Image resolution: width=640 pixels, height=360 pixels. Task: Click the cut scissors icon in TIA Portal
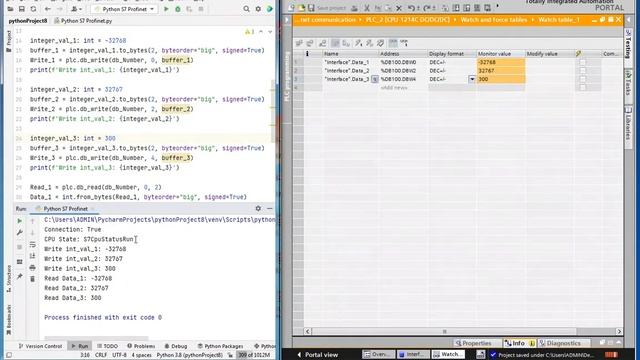coord(367,8)
